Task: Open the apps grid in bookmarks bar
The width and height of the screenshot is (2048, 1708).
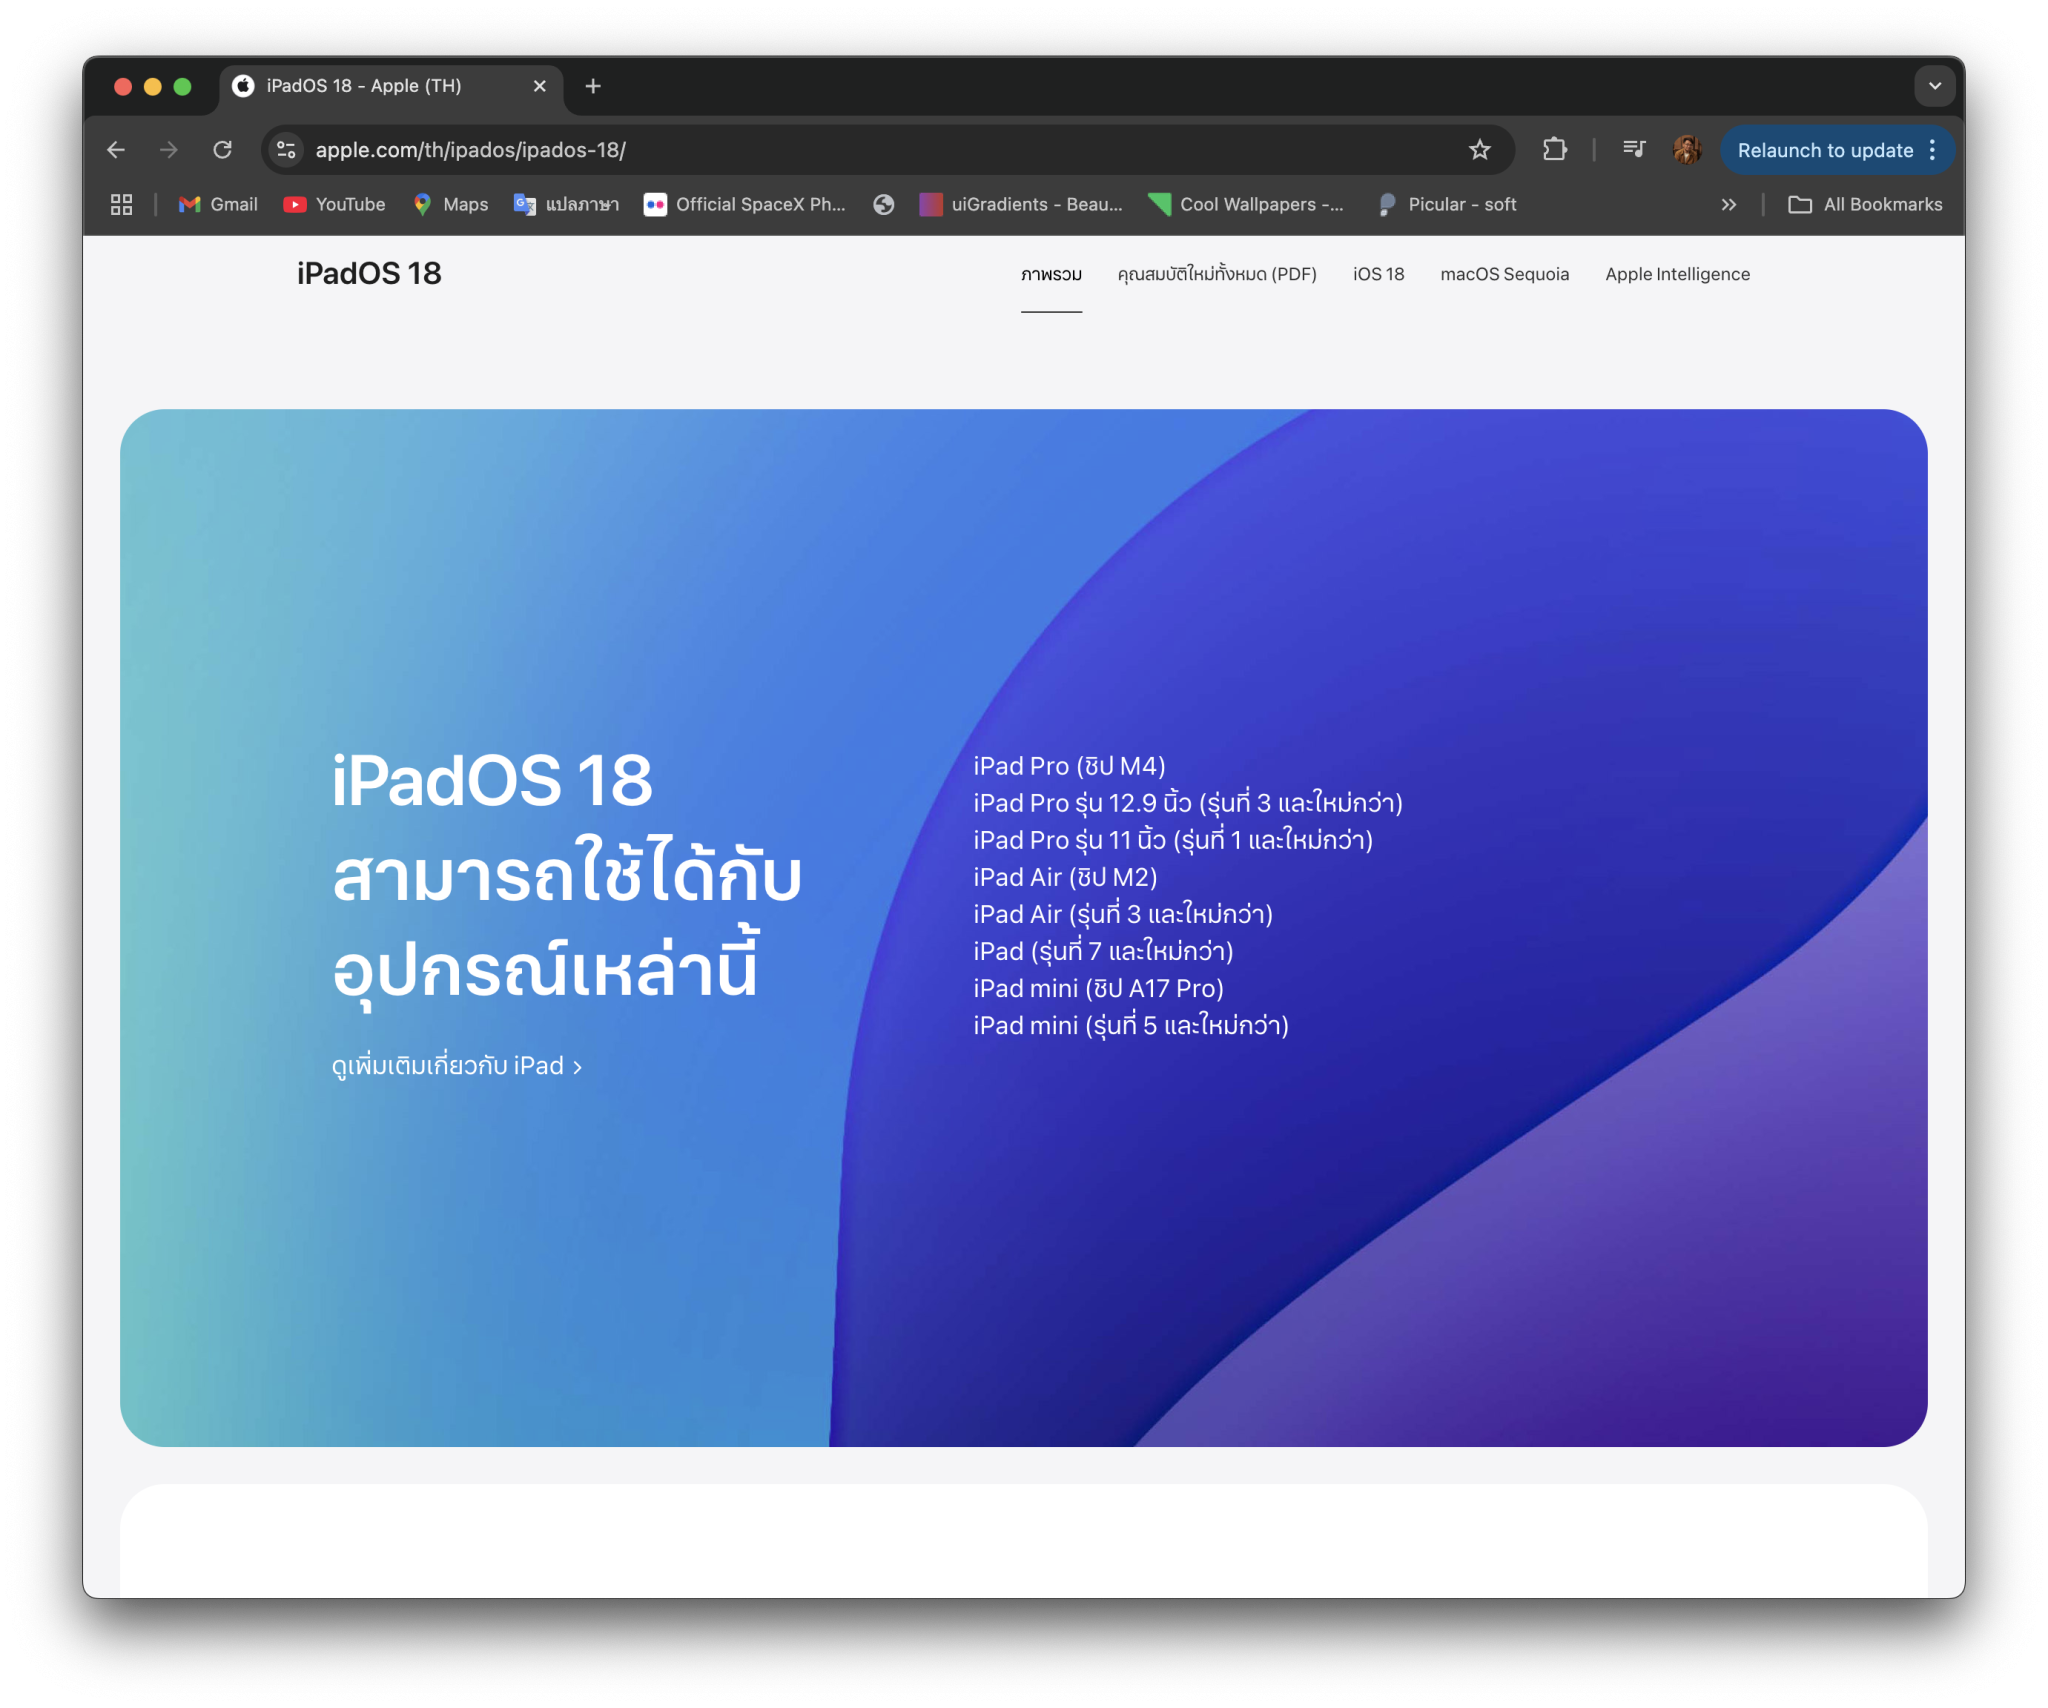Action: [121, 205]
